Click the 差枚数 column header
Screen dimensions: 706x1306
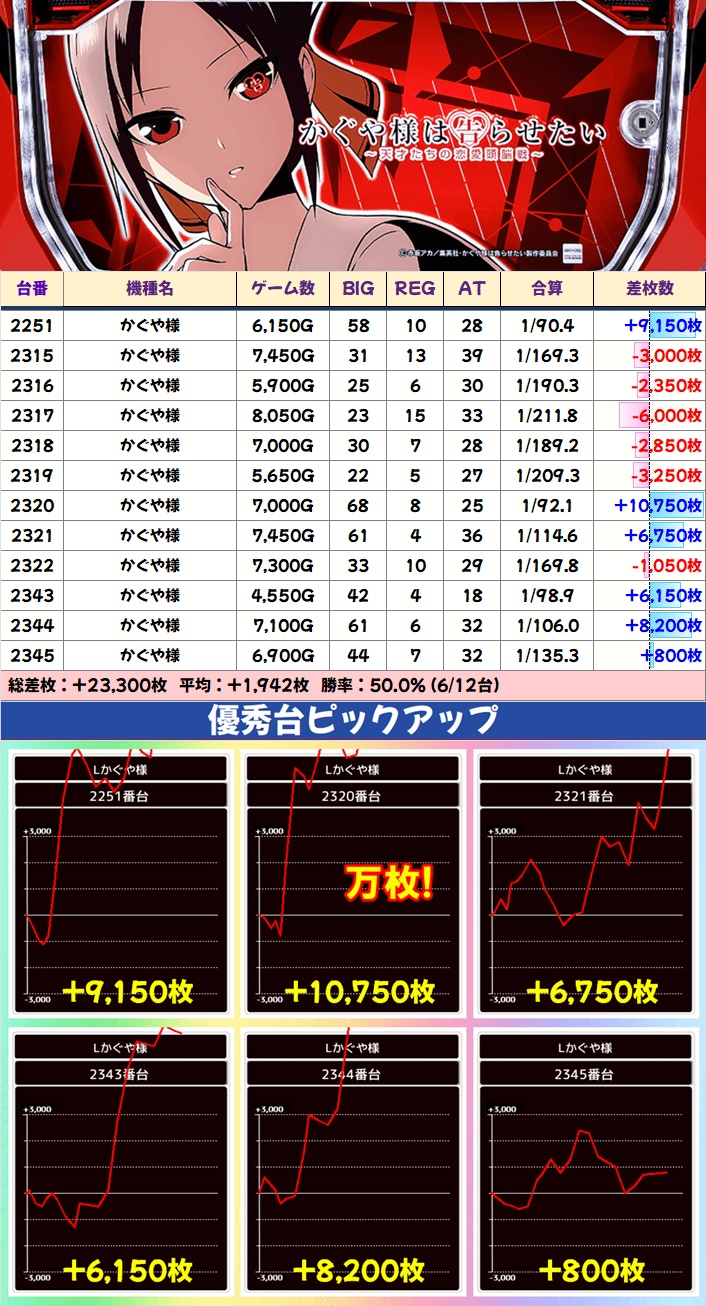click(x=650, y=288)
